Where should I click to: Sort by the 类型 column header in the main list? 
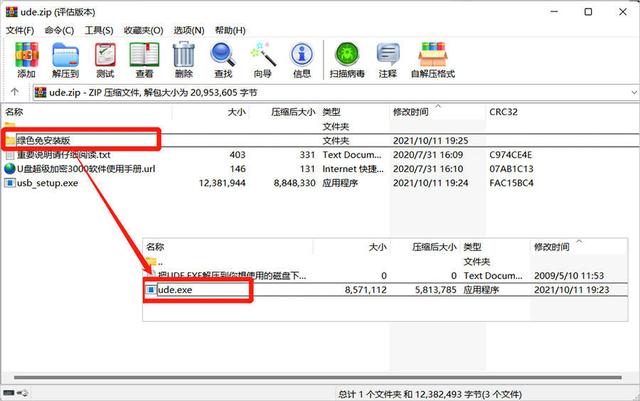tap(354, 112)
